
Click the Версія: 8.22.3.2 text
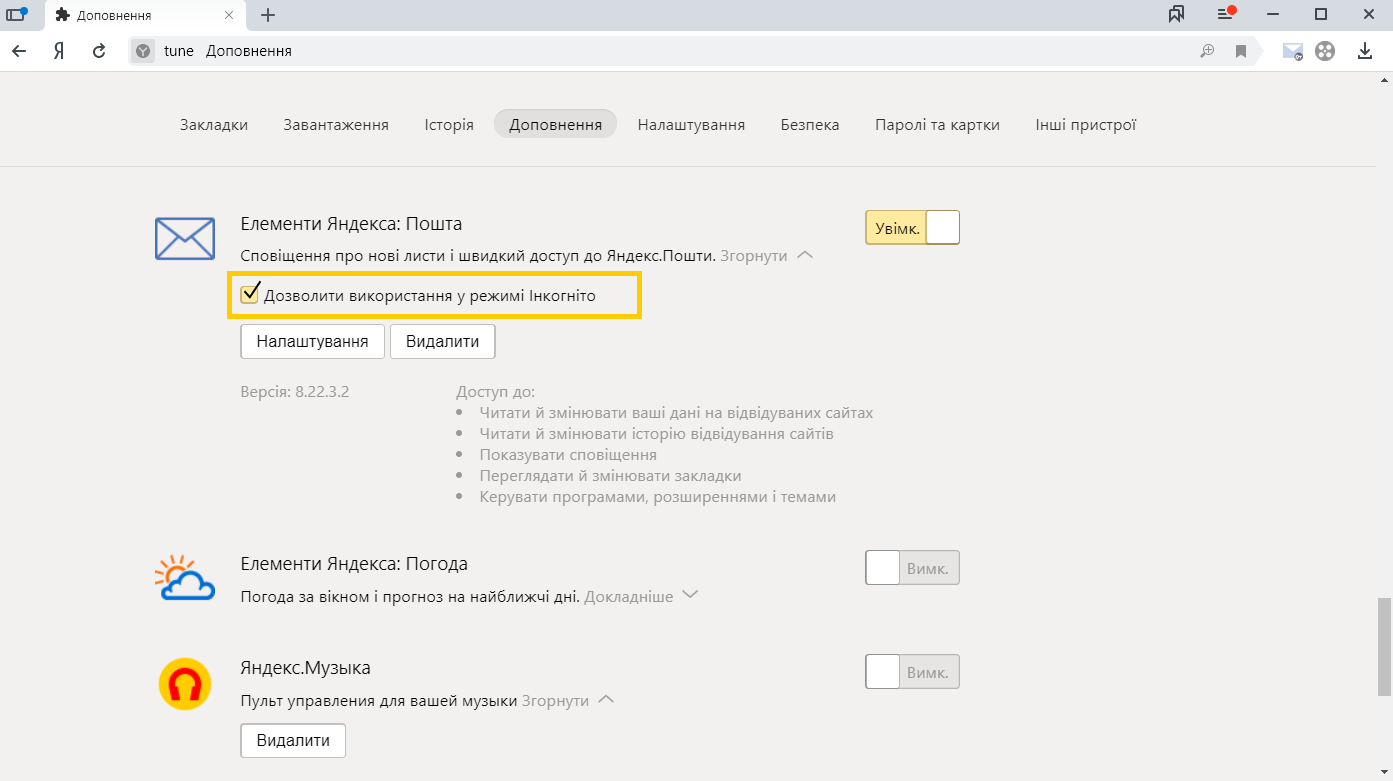295,391
